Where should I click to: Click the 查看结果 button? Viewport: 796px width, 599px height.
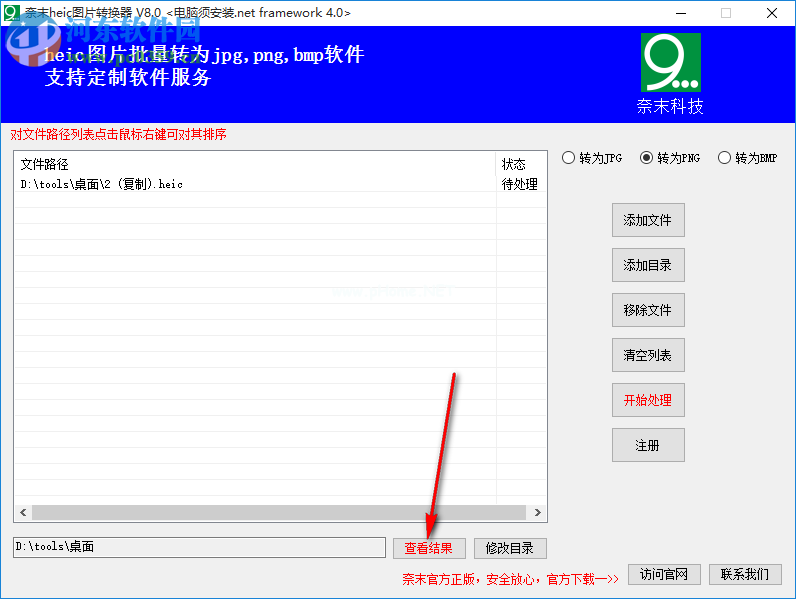pyautogui.click(x=429, y=548)
